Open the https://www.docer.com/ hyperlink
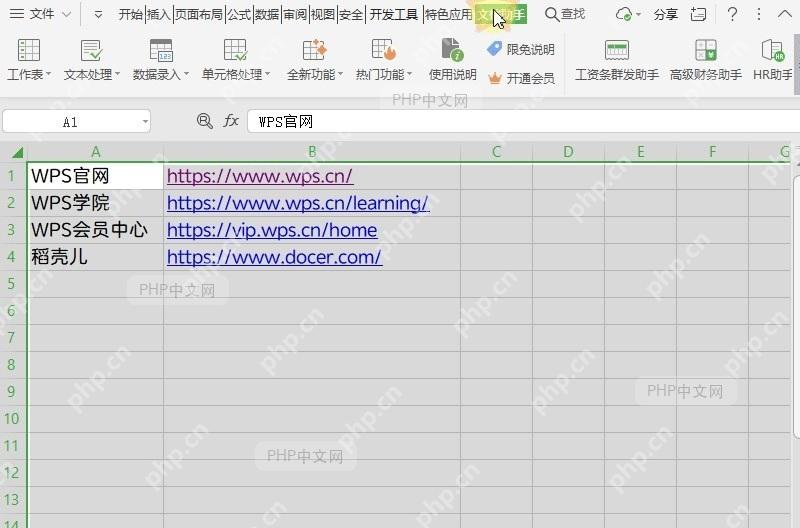800x528 pixels. click(274, 257)
